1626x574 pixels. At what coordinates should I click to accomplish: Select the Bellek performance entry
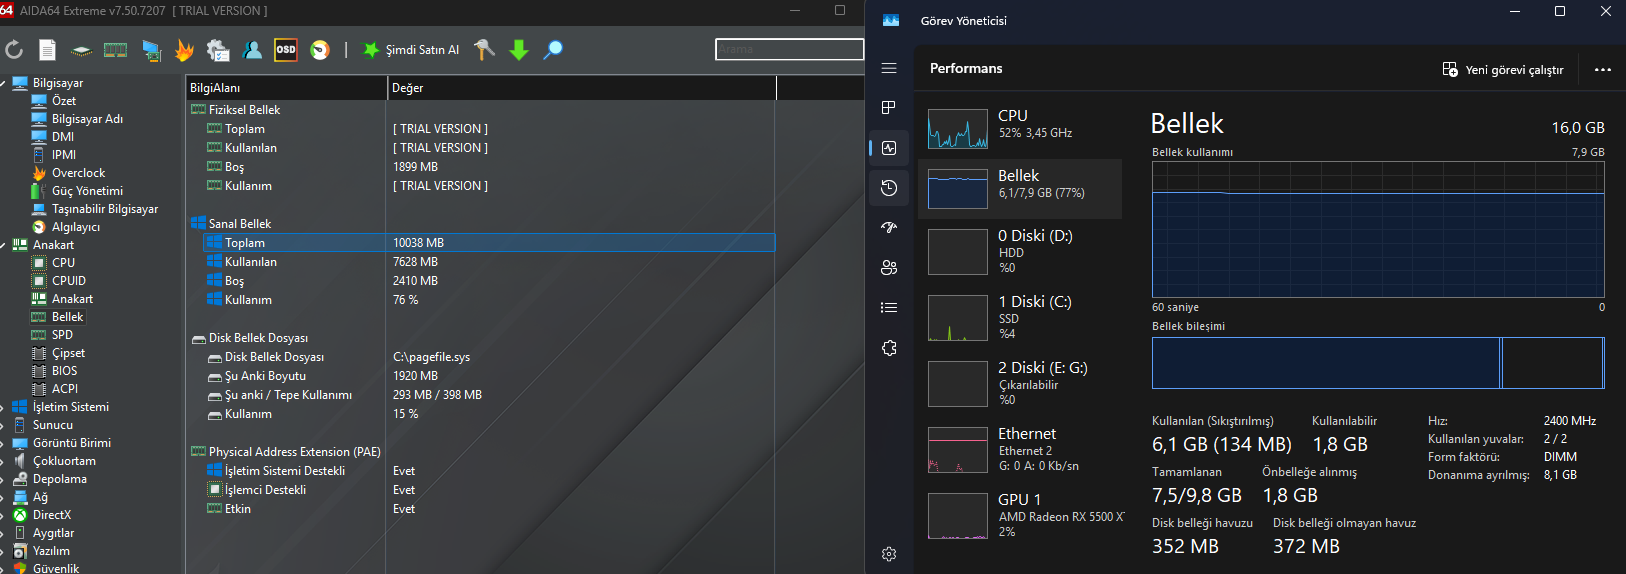1020,188
